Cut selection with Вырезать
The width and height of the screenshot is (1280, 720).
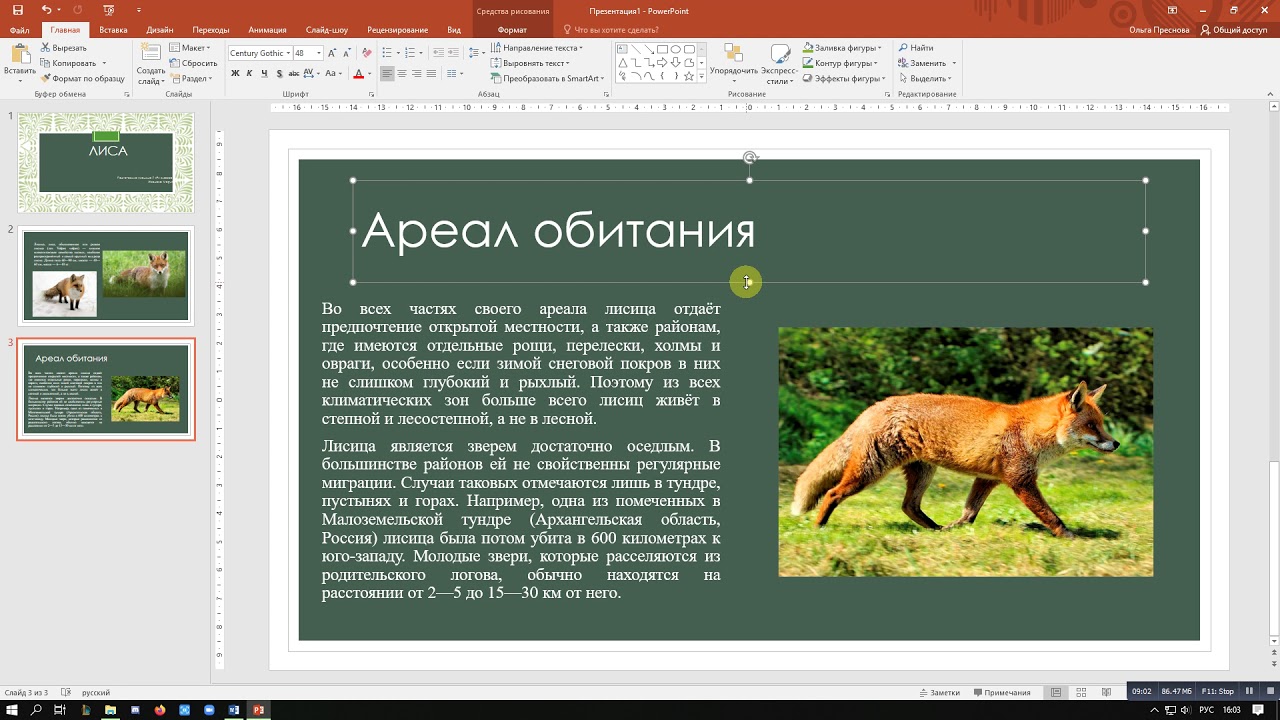point(64,48)
